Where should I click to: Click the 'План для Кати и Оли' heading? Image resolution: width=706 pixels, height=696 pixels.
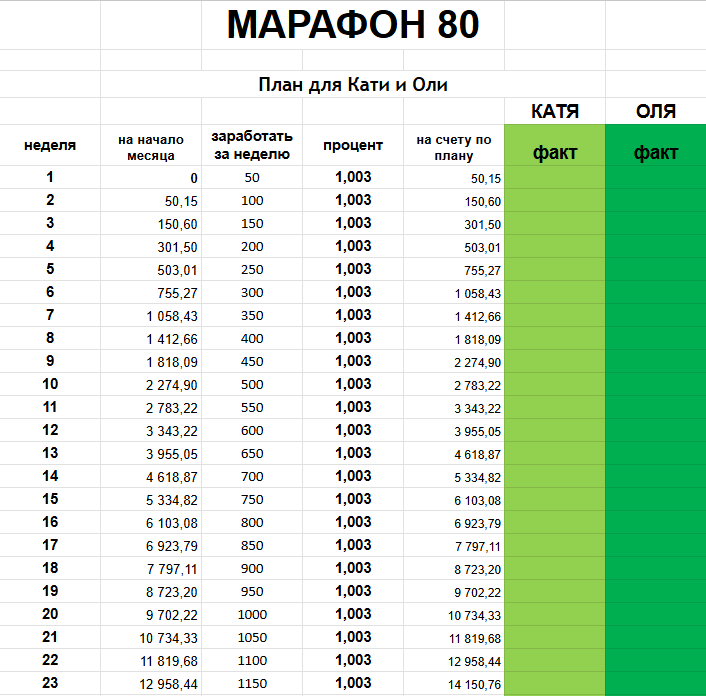click(353, 84)
